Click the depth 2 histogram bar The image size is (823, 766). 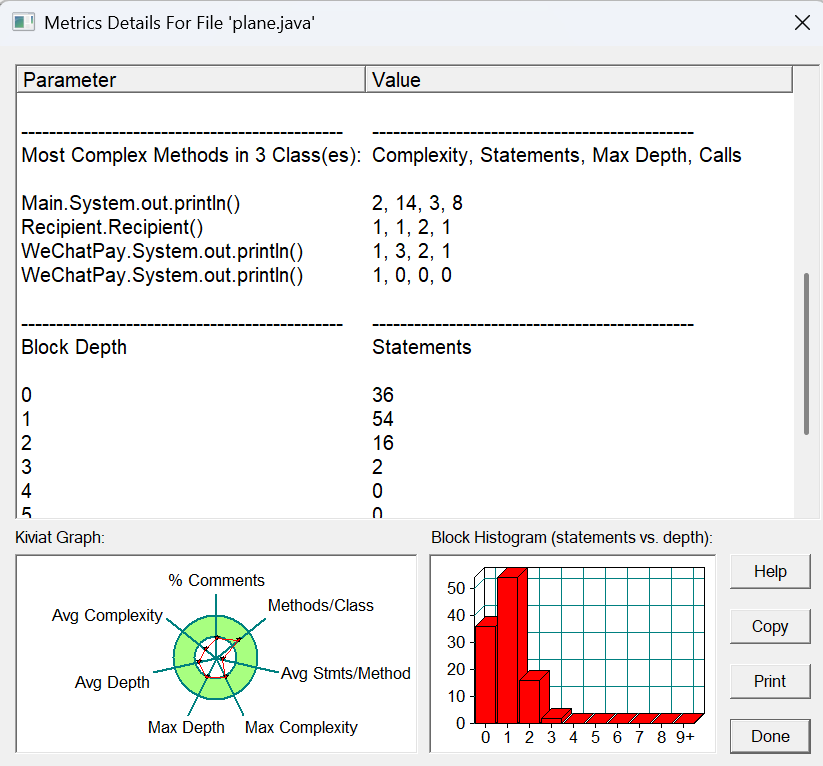pos(530,698)
